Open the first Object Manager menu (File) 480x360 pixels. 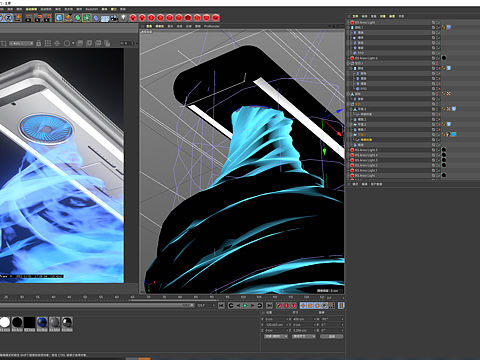355,16
